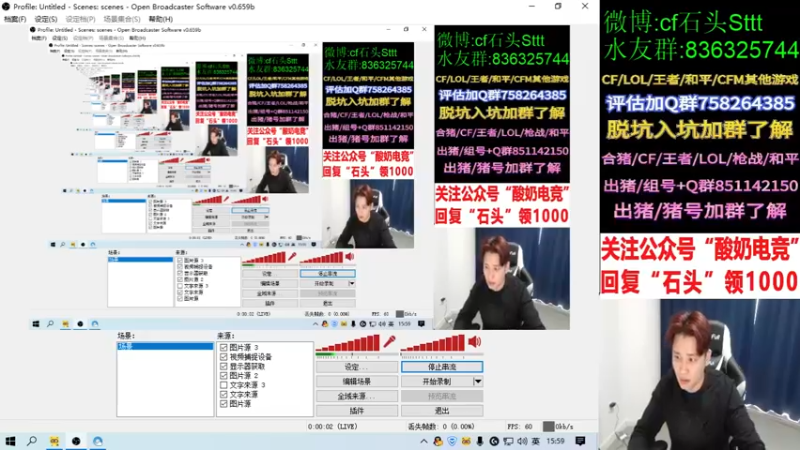Image resolution: width=800 pixels, height=450 pixels.
Task: Click the 退出 exit button
Action: click(442, 410)
